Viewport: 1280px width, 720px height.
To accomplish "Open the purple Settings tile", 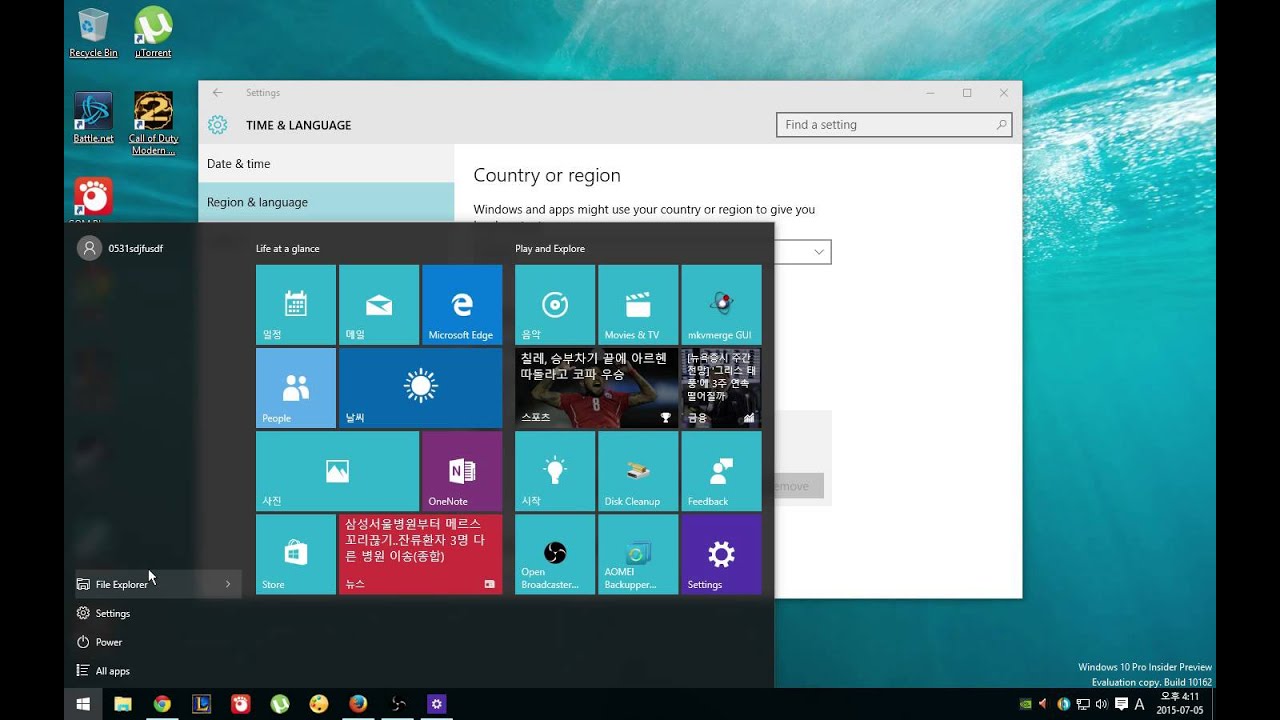I will click(721, 554).
